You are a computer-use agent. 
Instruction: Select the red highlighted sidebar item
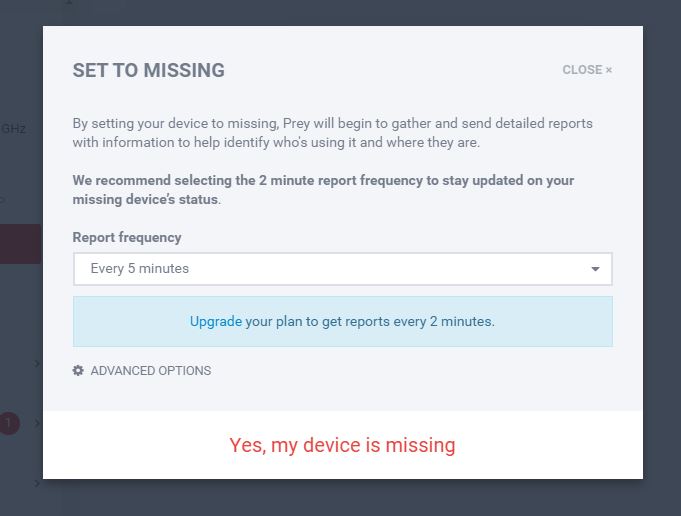pyautogui.click(x=20, y=244)
